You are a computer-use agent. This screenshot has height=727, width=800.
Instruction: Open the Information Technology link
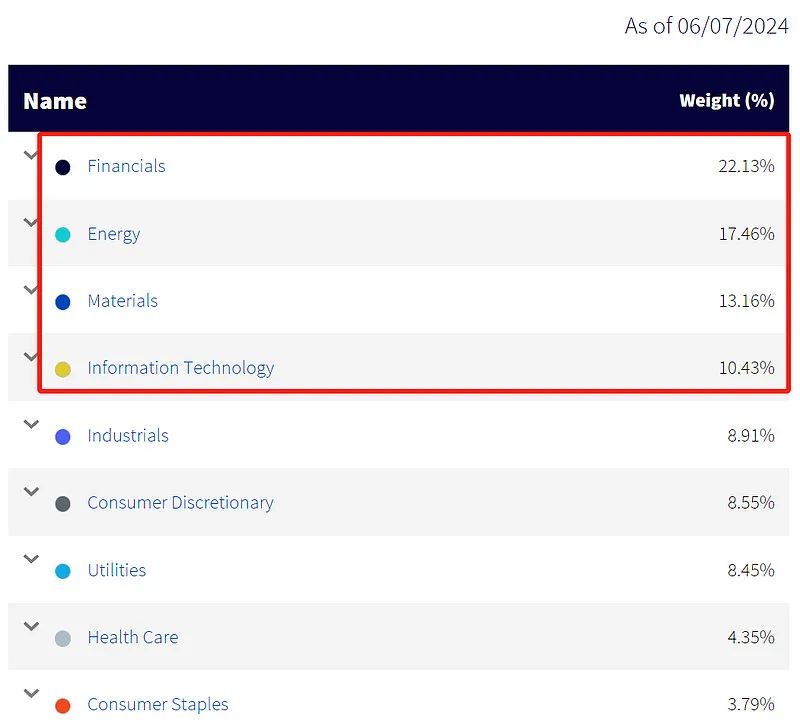180,368
